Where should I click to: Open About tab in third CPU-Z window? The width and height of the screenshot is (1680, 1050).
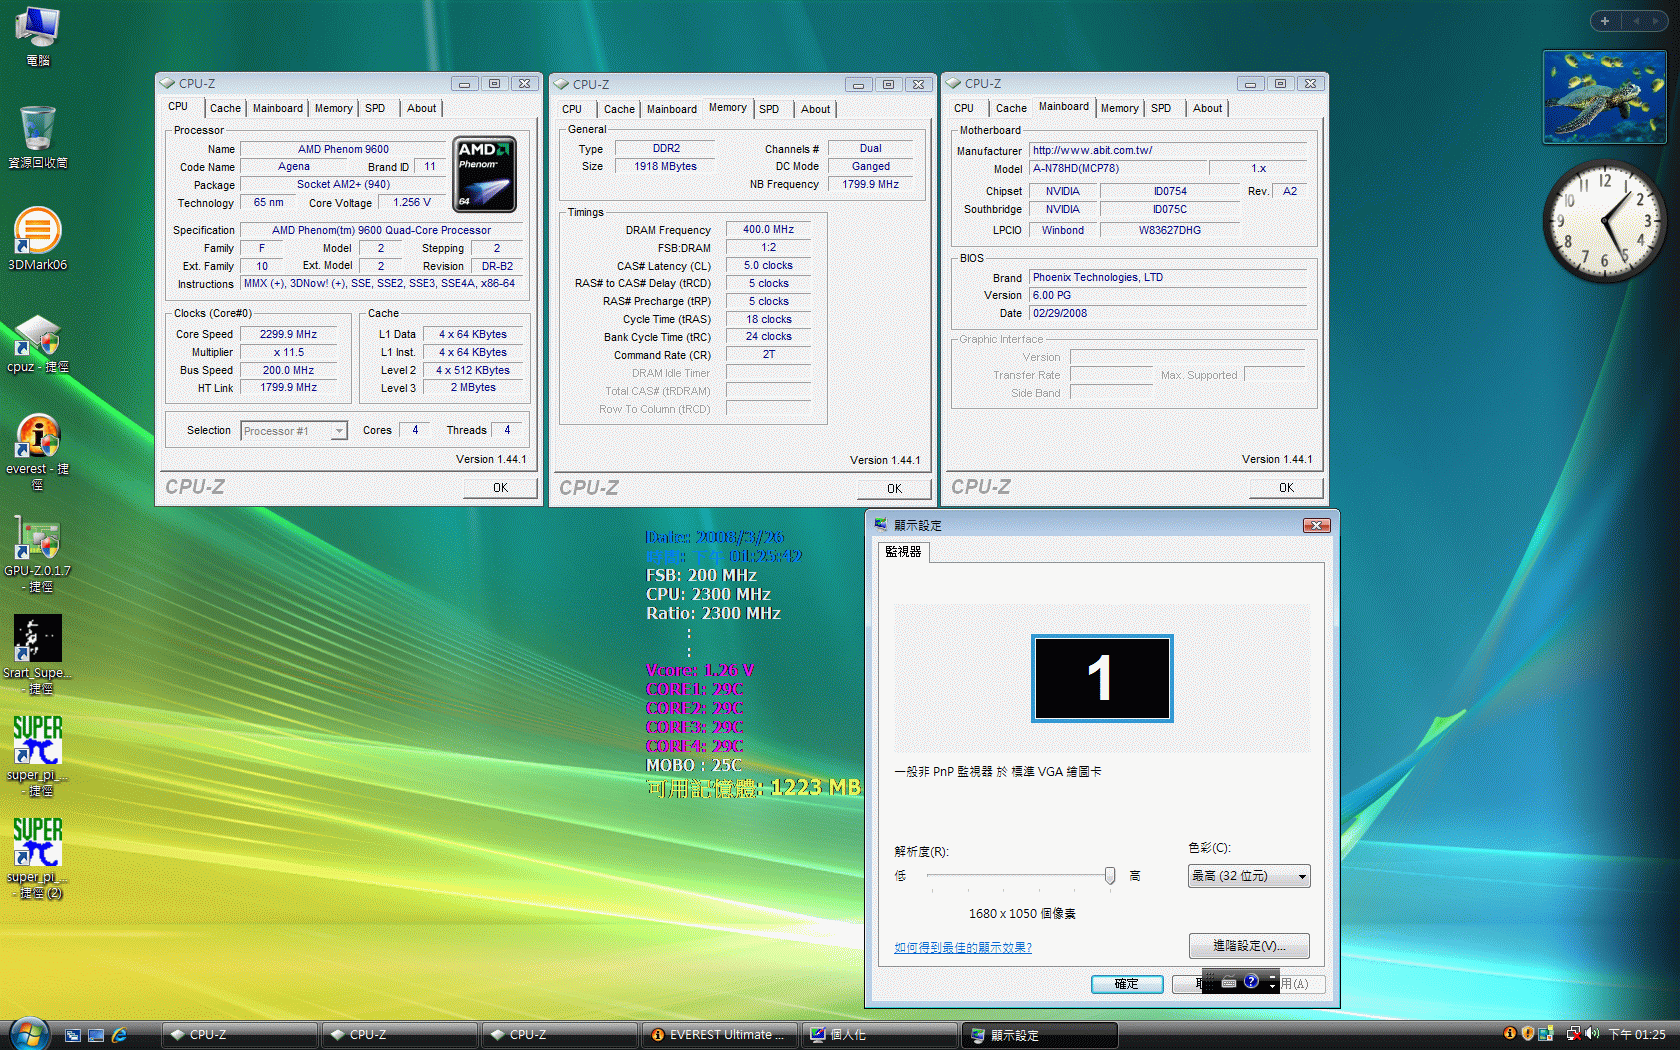[1207, 108]
